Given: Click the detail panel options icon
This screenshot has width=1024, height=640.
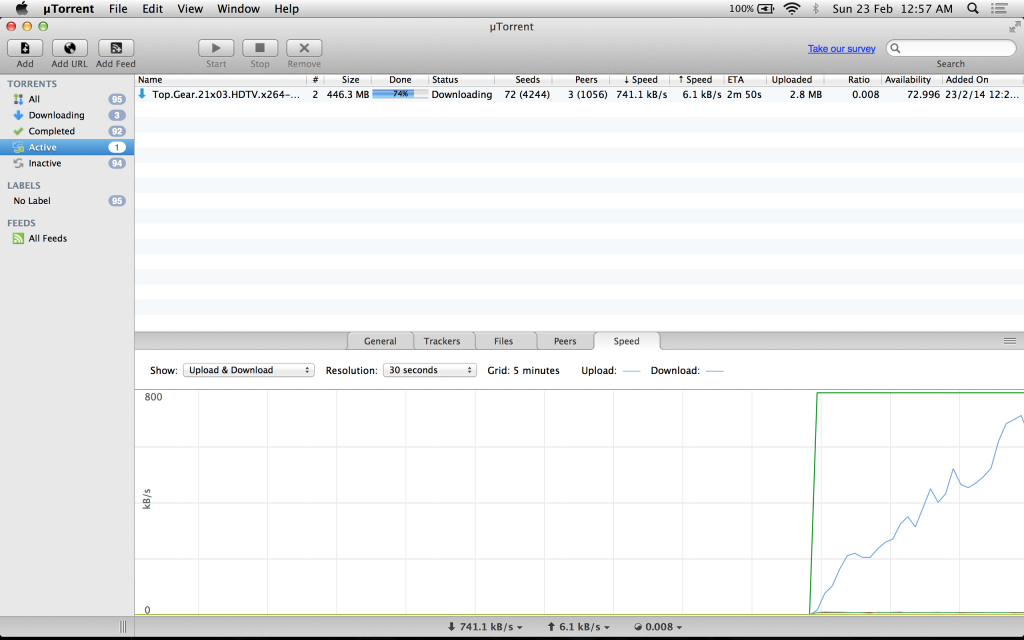Looking at the screenshot, I should click(x=1010, y=341).
